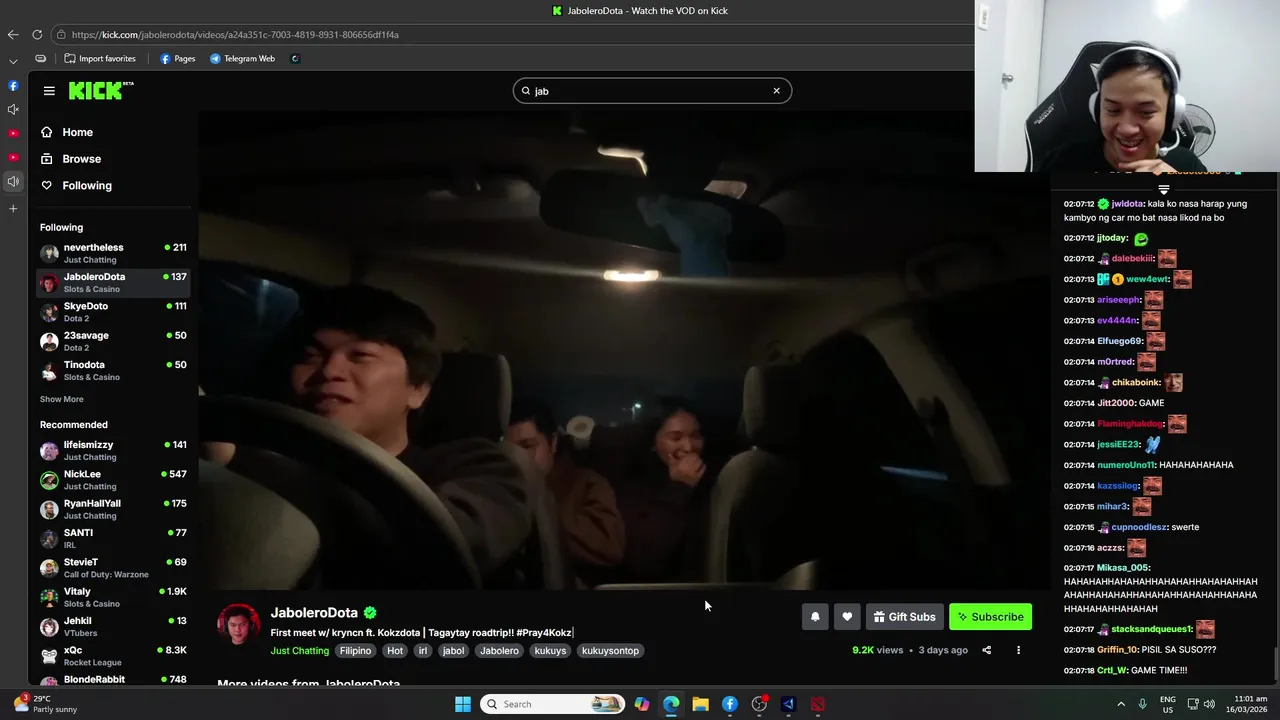Open video options three-dot menu

[1018, 650]
